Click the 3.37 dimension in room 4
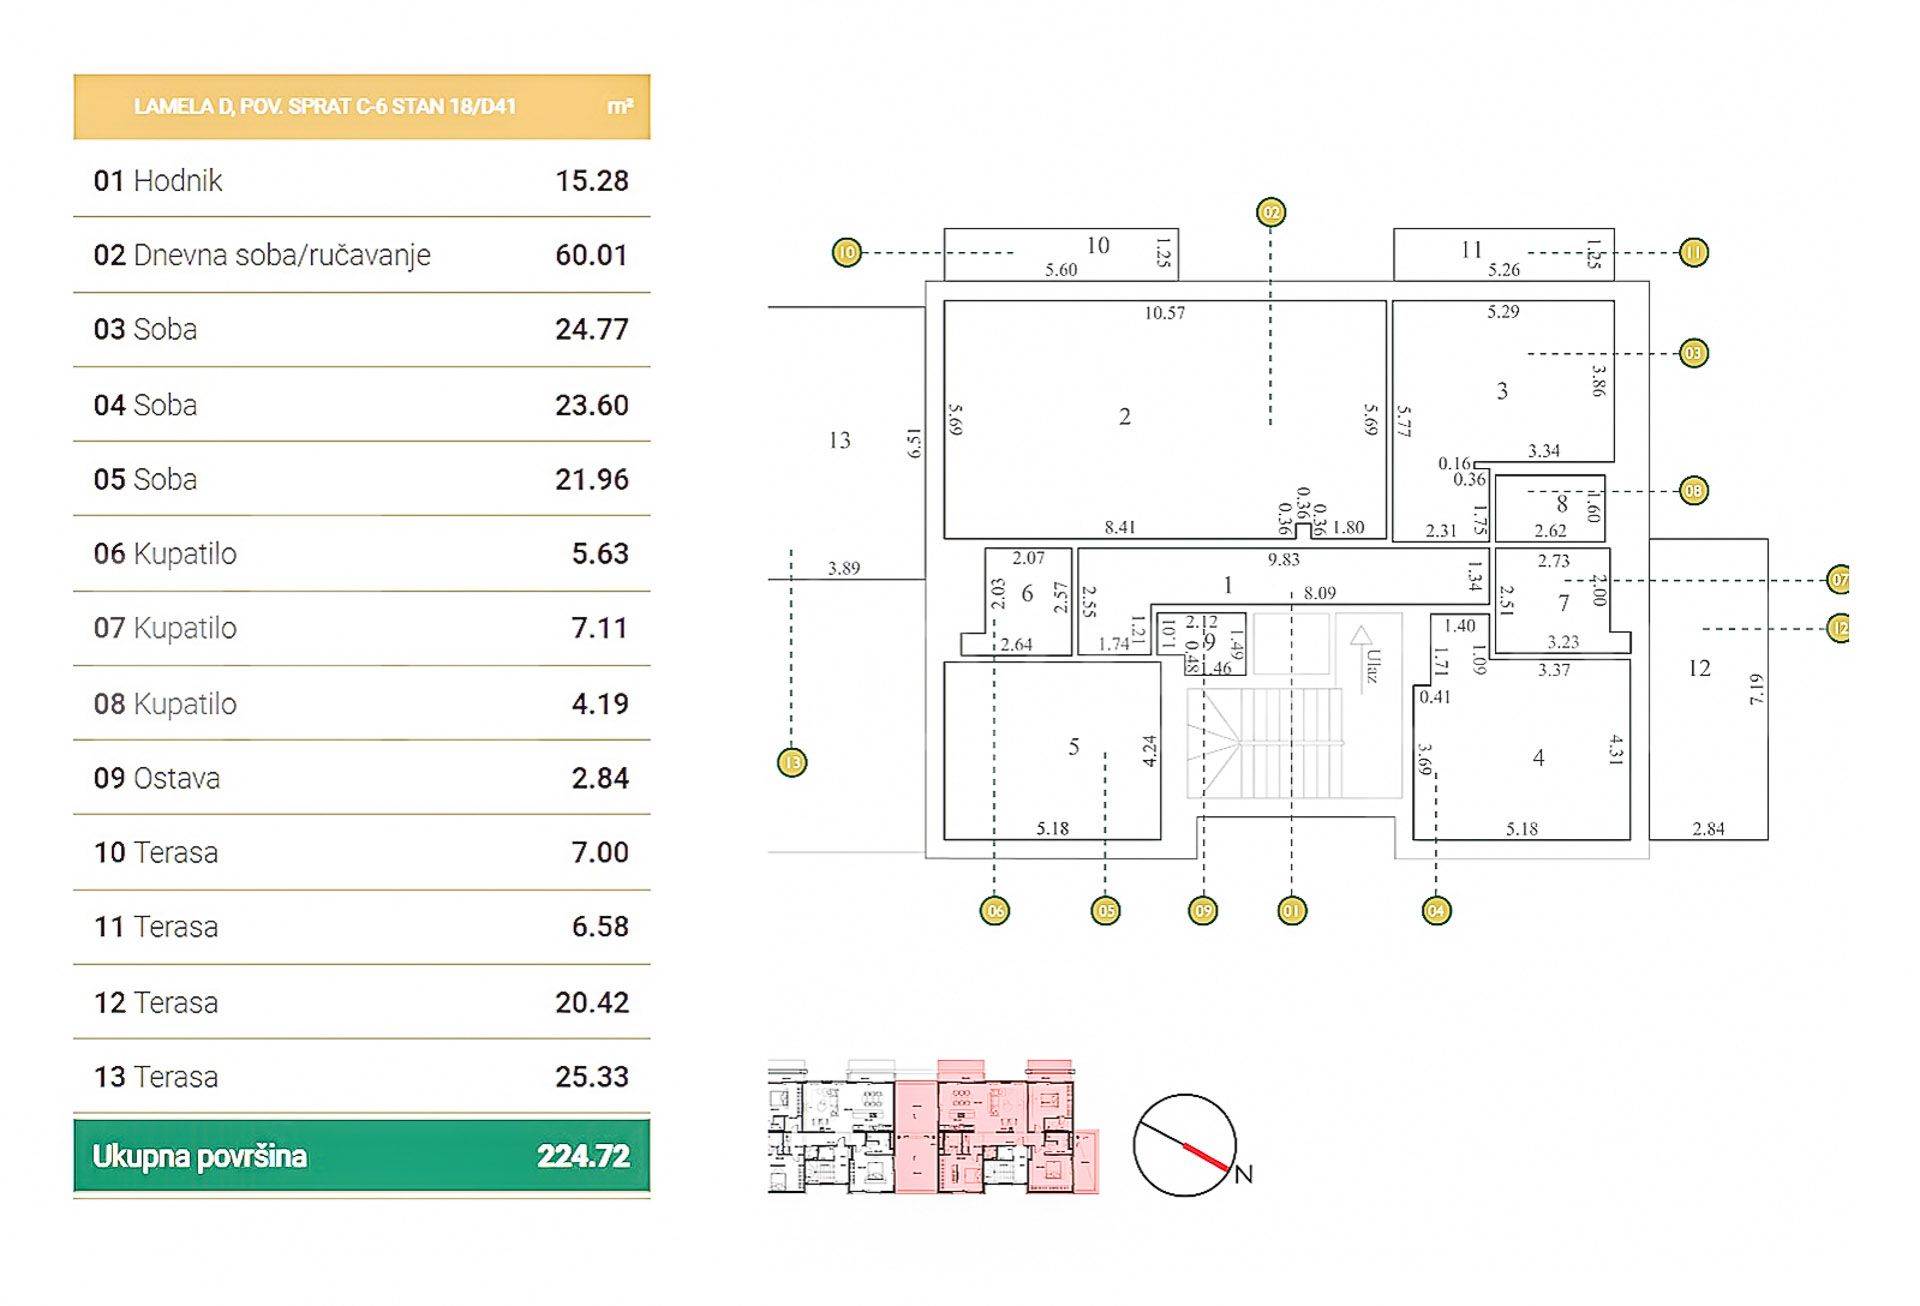 click(1554, 670)
